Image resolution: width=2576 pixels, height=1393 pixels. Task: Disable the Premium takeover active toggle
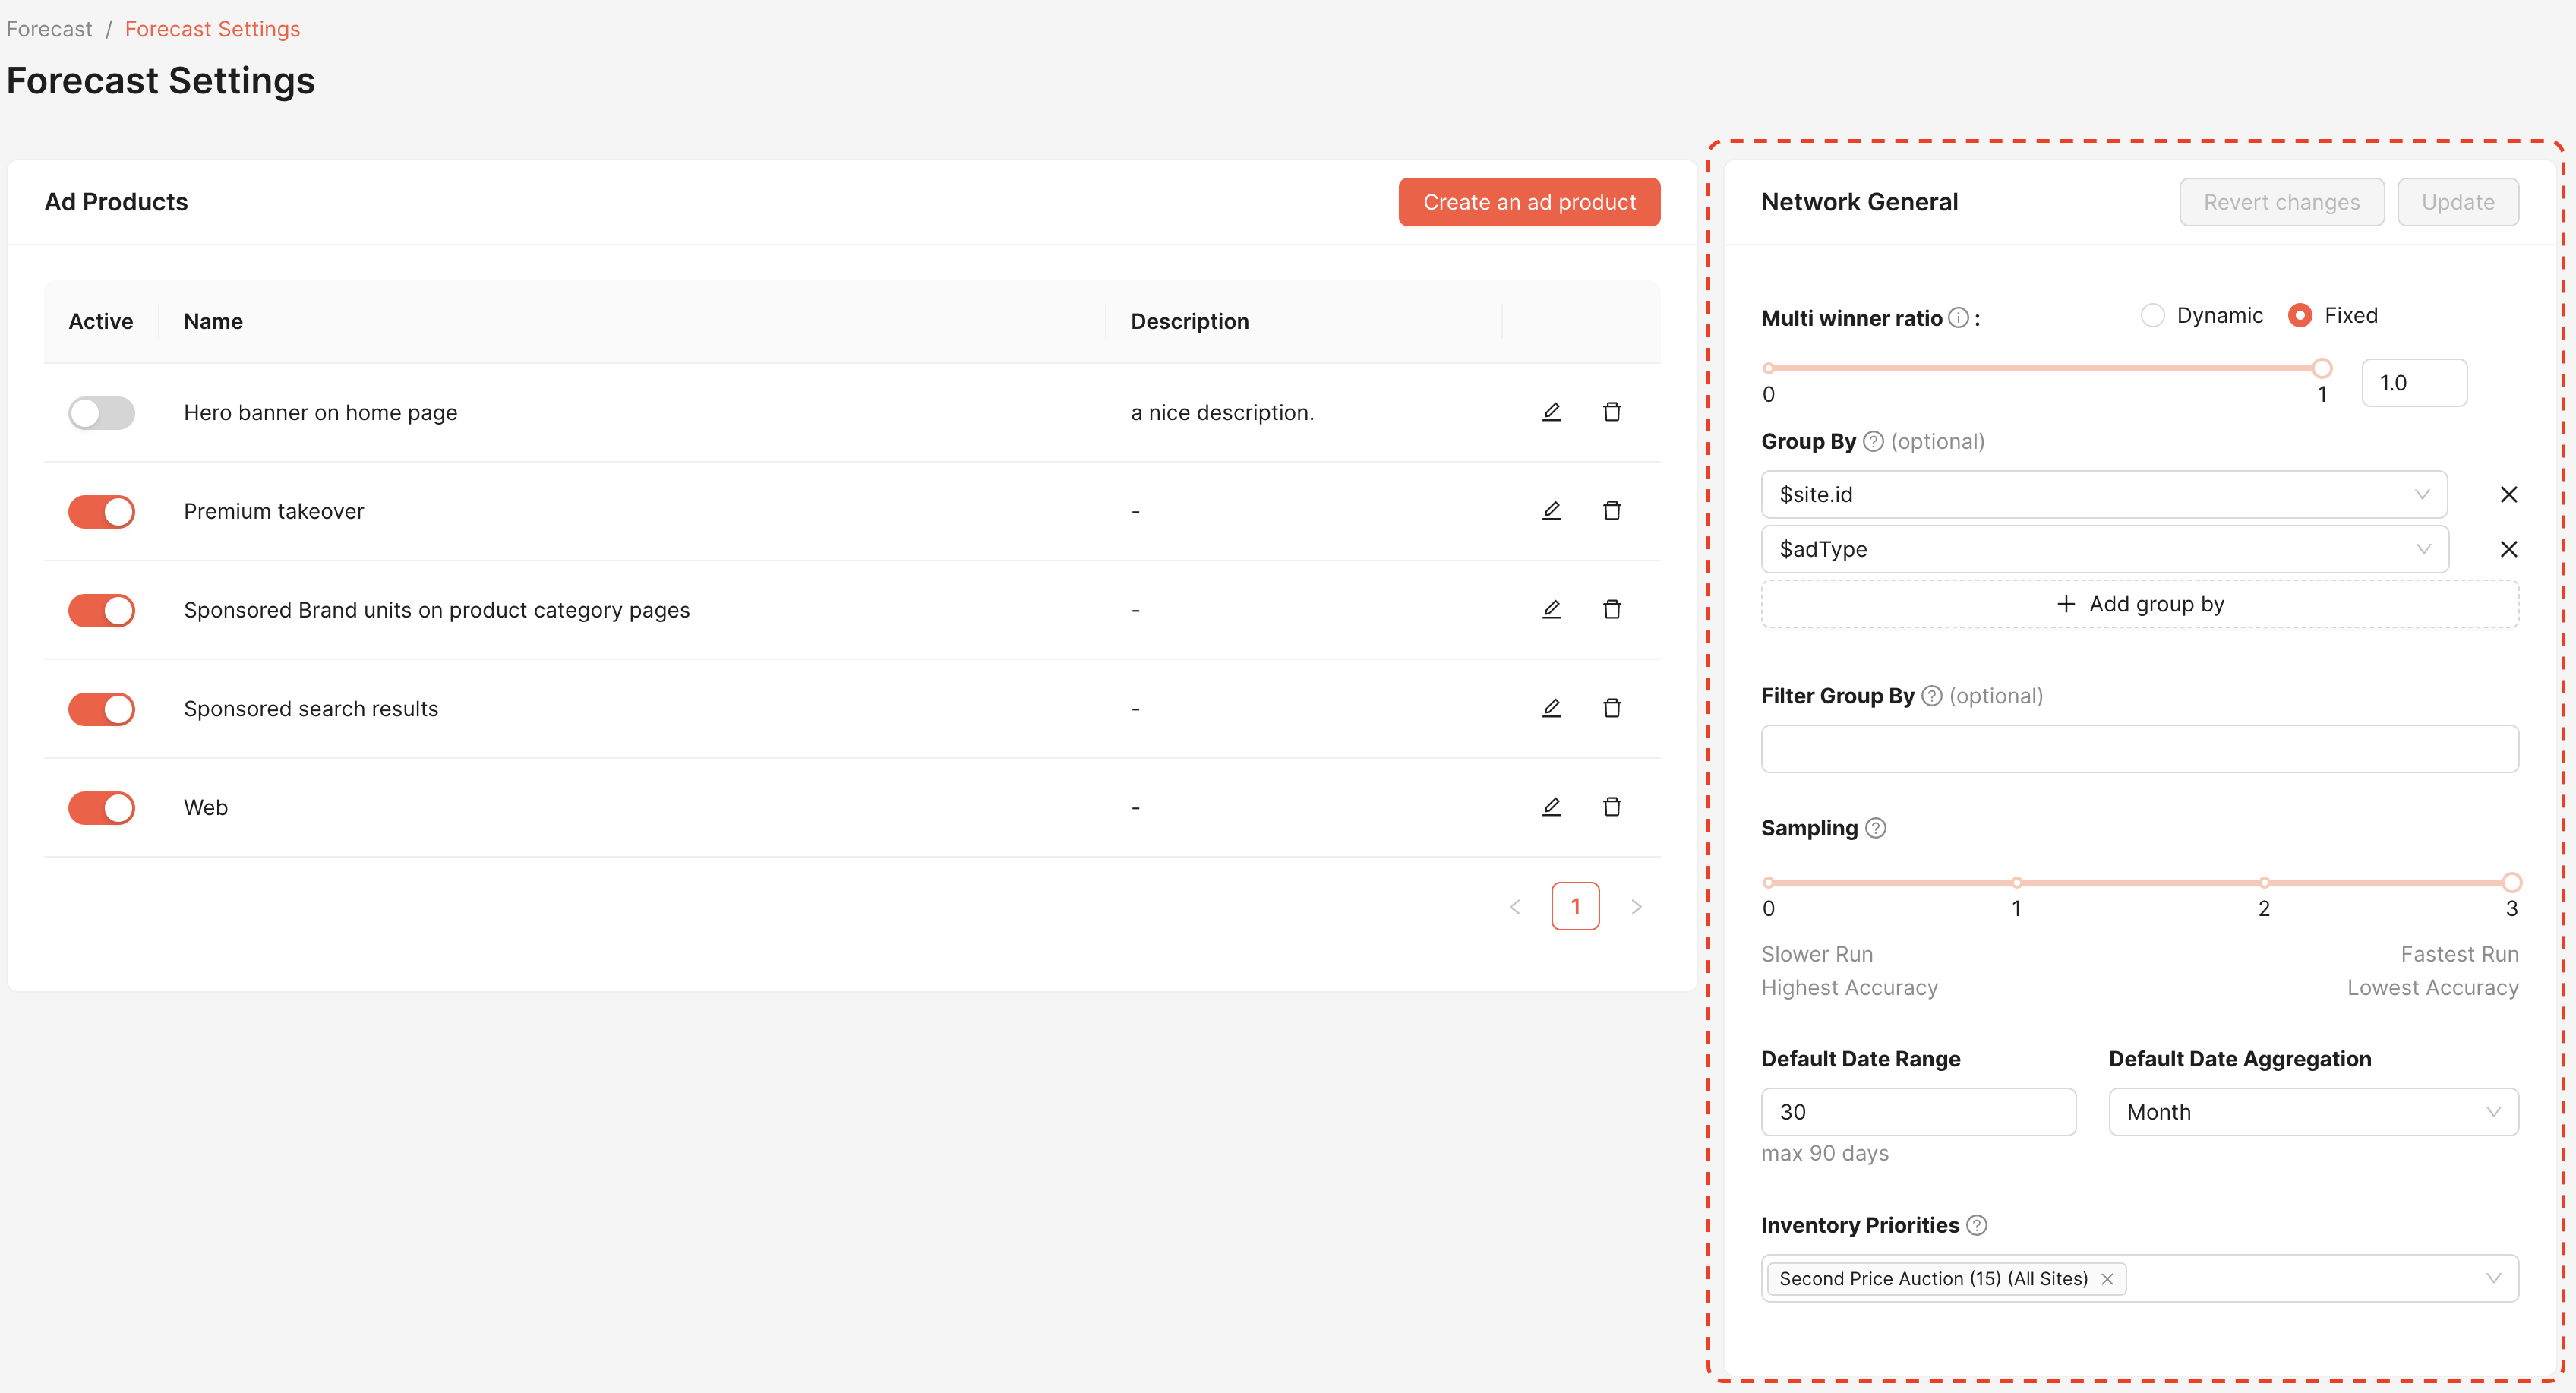coord(101,511)
